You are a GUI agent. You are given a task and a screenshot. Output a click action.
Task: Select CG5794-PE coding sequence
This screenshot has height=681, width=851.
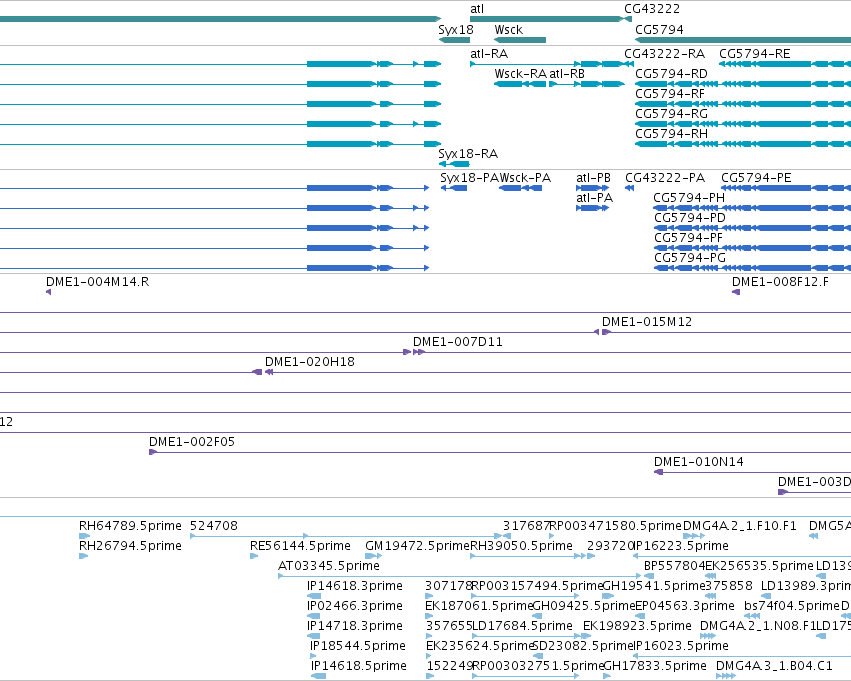click(786, 188)
